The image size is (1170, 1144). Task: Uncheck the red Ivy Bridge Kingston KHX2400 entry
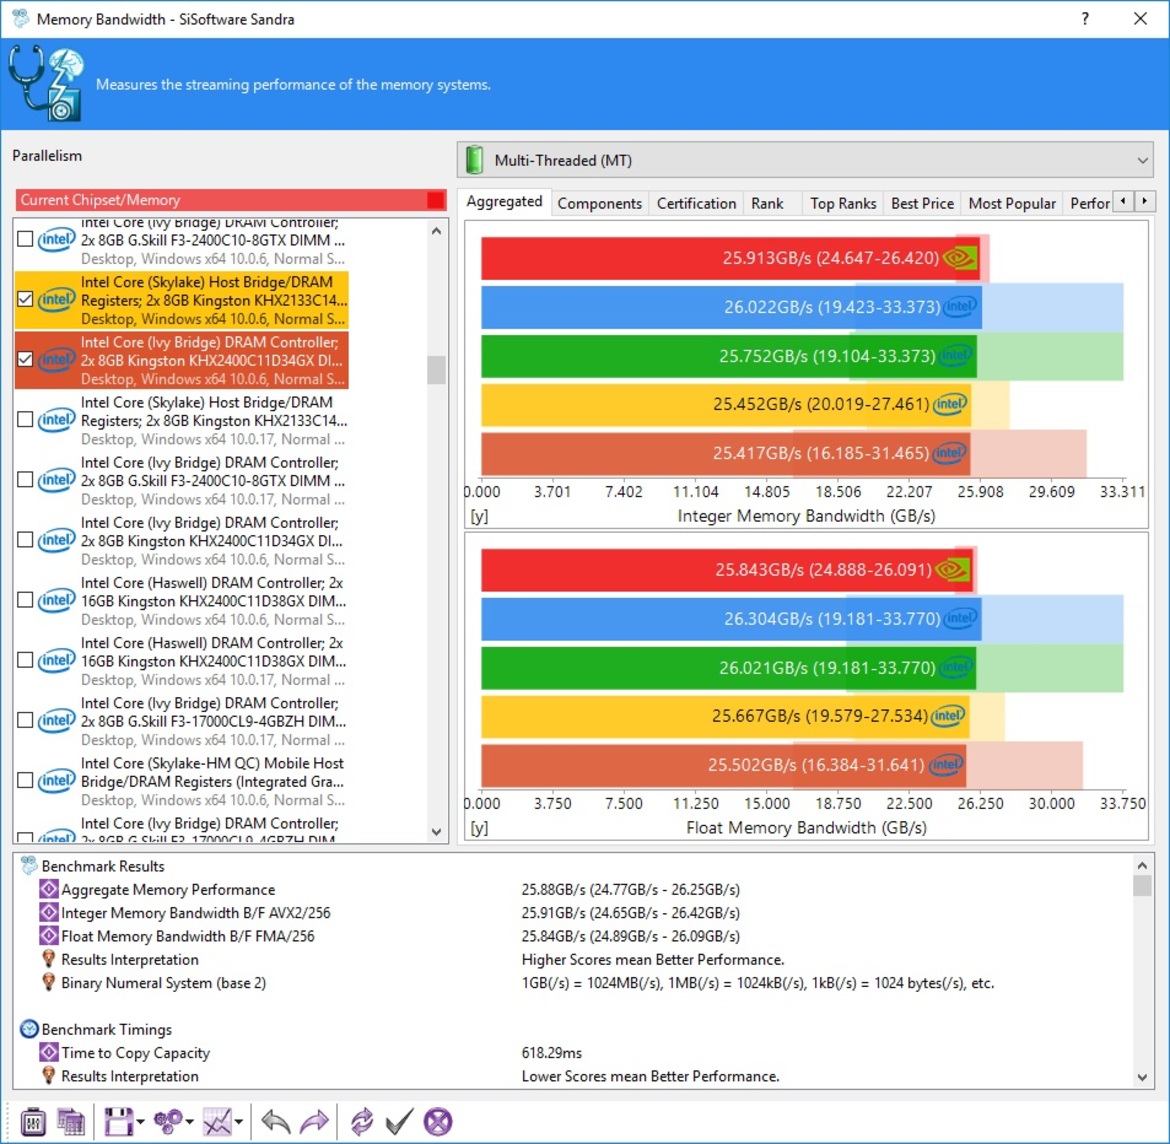(25, 359)
